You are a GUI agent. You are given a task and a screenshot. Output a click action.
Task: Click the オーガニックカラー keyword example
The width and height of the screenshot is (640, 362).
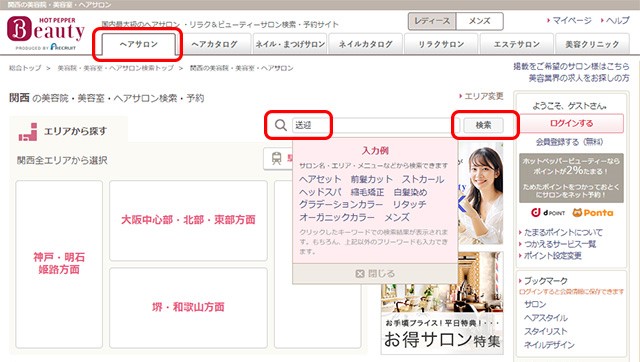pyautogui.click(x=337, y=217)
